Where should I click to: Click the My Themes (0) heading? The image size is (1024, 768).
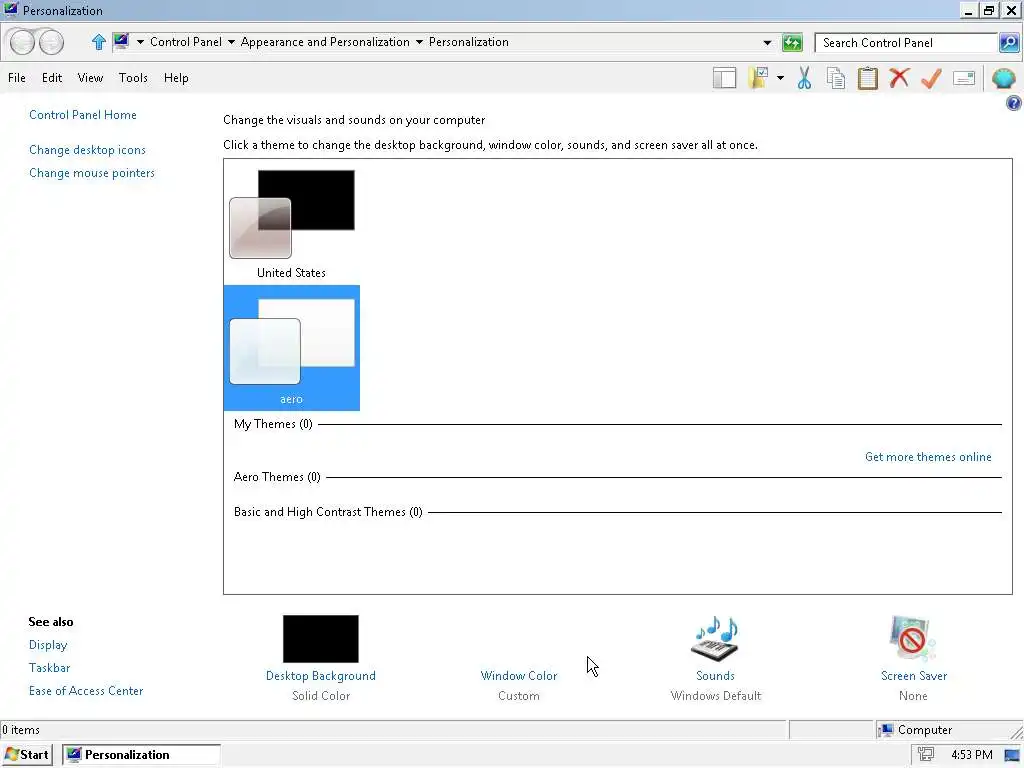[x=273, y=424]
